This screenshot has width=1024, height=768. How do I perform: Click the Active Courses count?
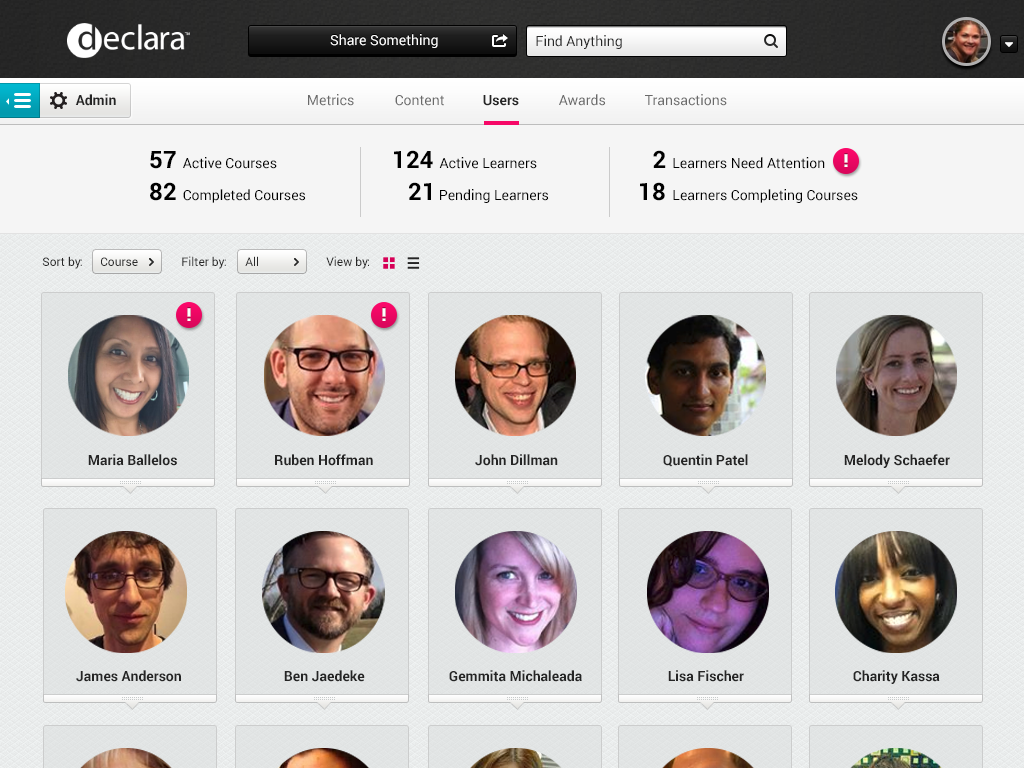[163, 160]
